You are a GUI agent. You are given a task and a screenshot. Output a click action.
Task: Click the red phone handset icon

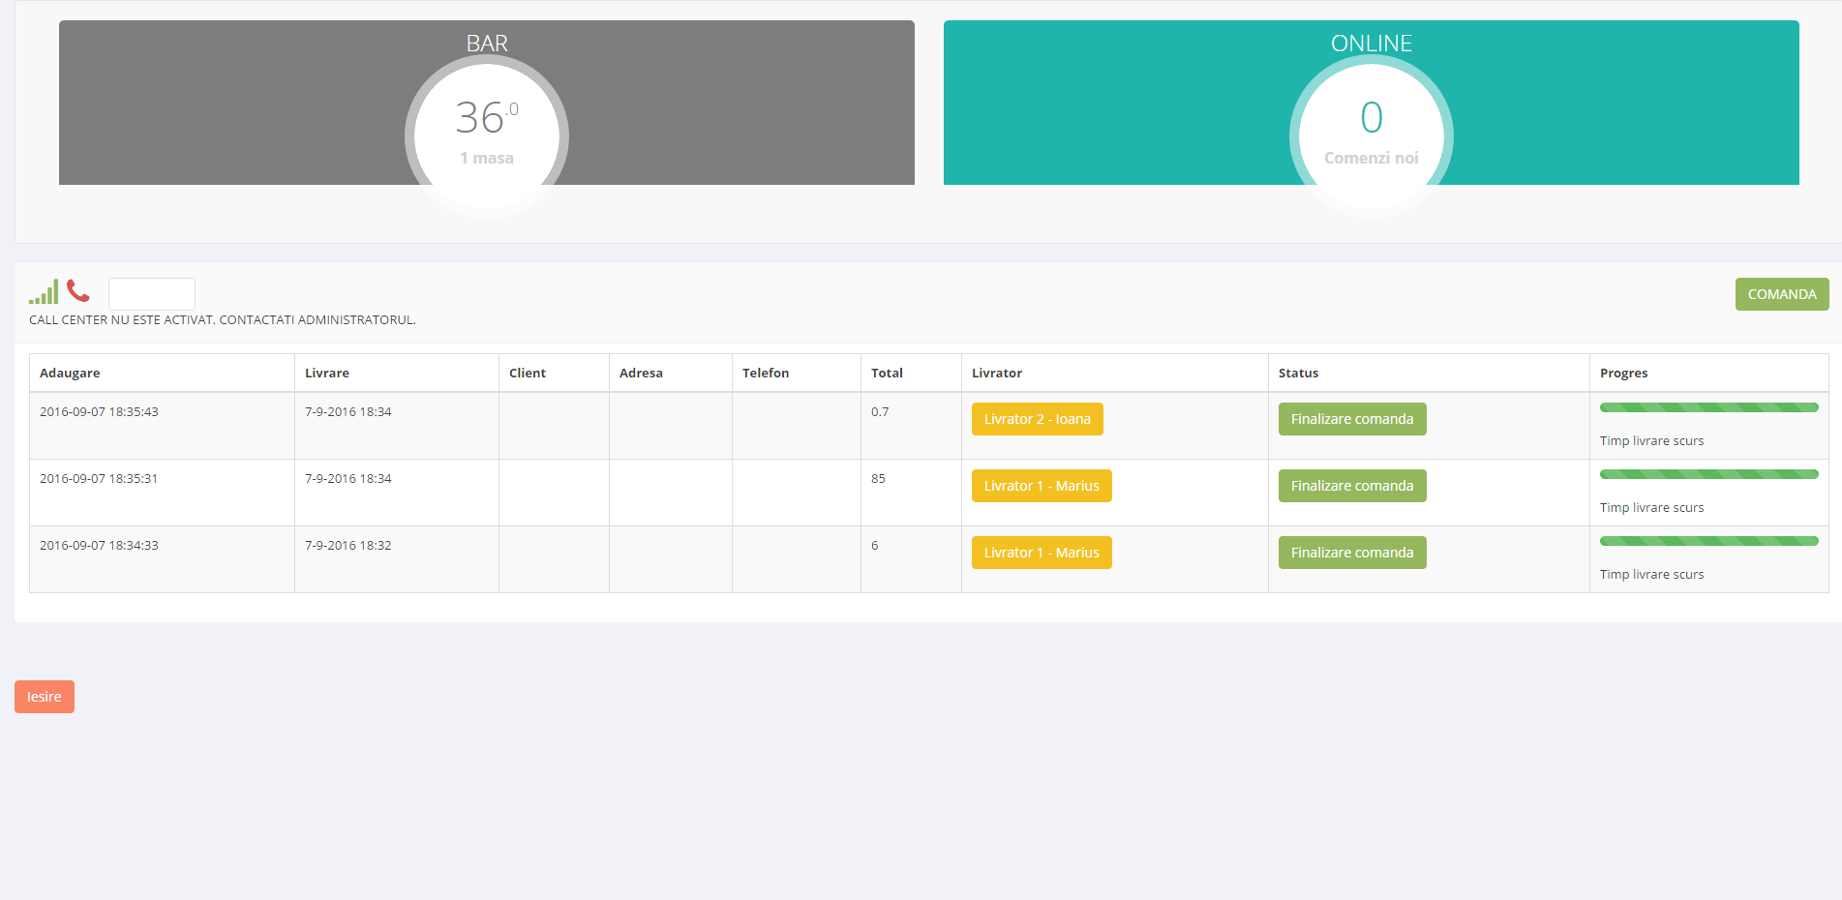[78, 291]
